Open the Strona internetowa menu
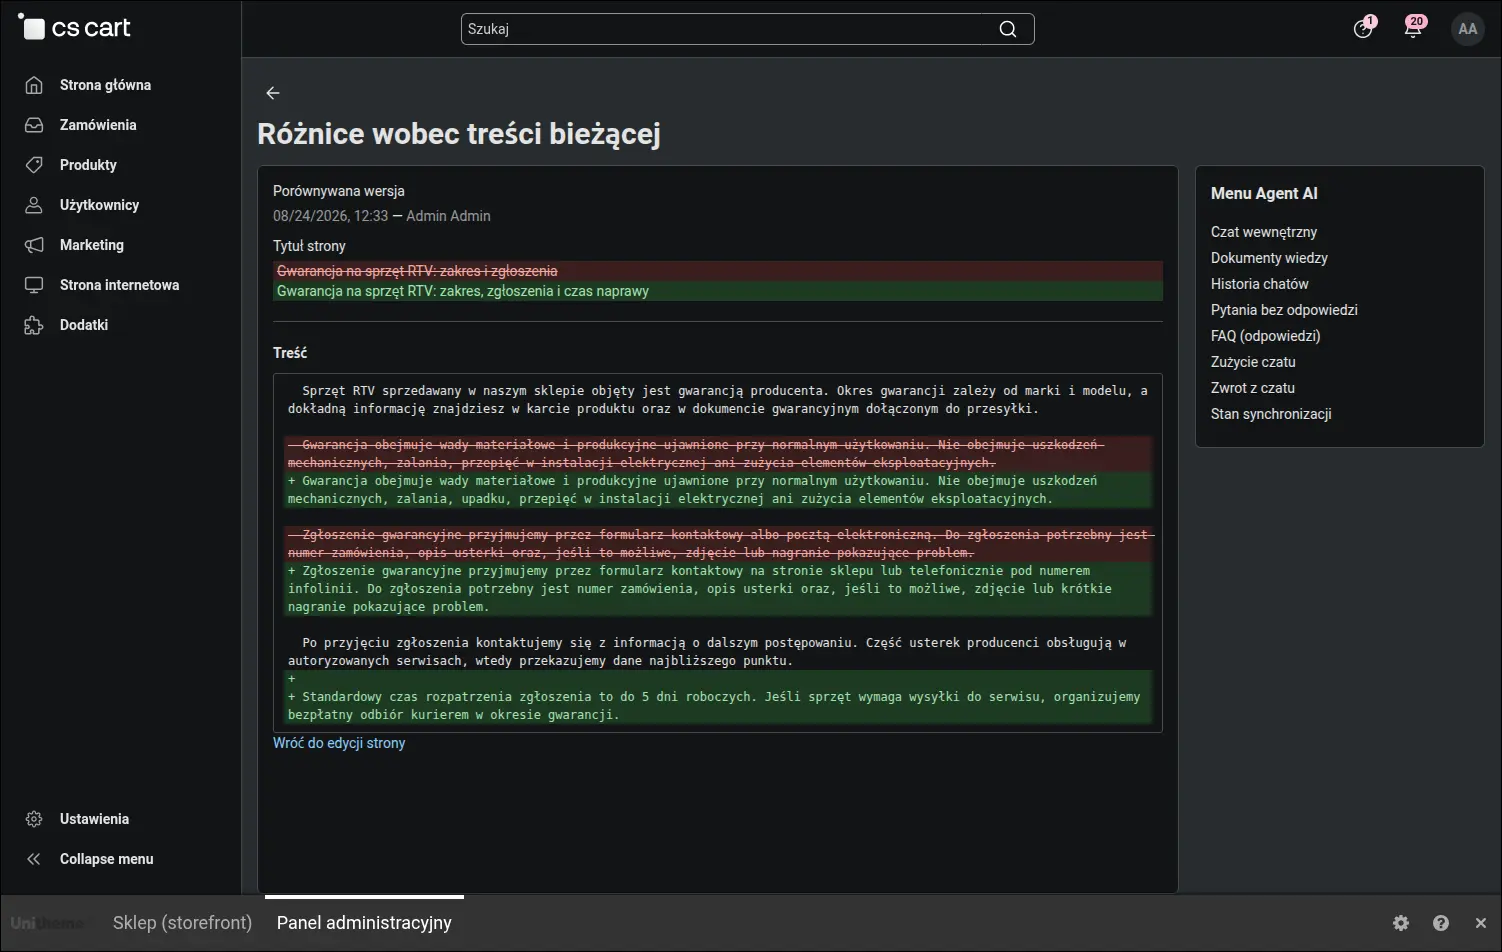This screenshot has height=952, width=1502. tap(119, 285)
